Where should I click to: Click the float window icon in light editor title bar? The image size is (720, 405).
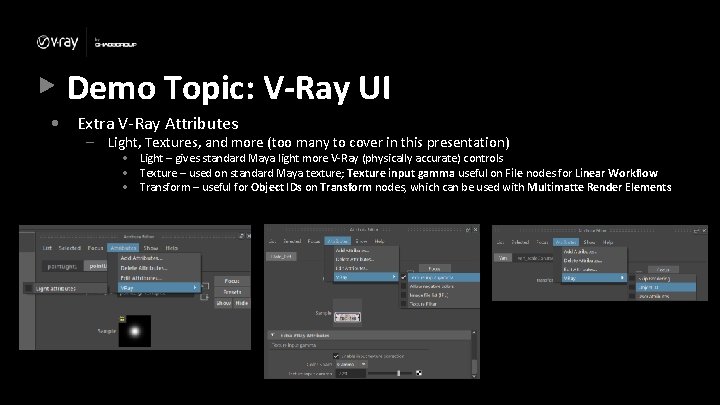(242, 236)
